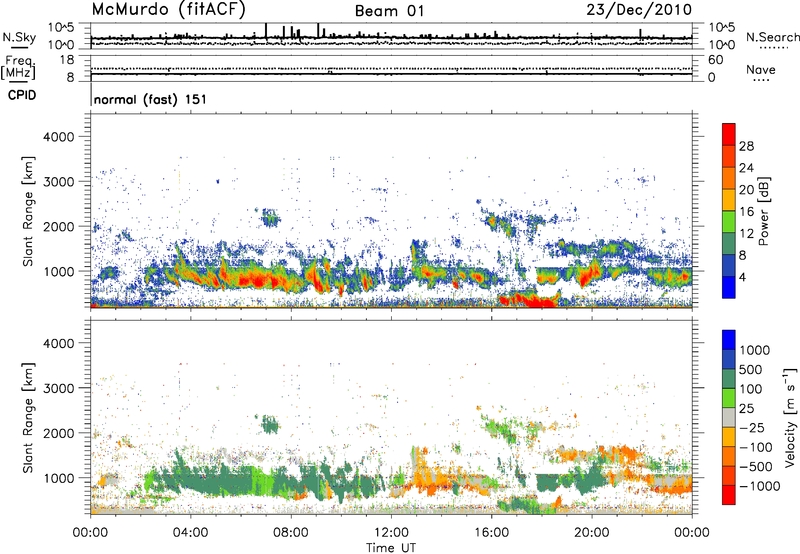This screenshot has height=554, width=800.
Task: Click the -25 label on velocity colorbar
Action: [x=753, y=427]
